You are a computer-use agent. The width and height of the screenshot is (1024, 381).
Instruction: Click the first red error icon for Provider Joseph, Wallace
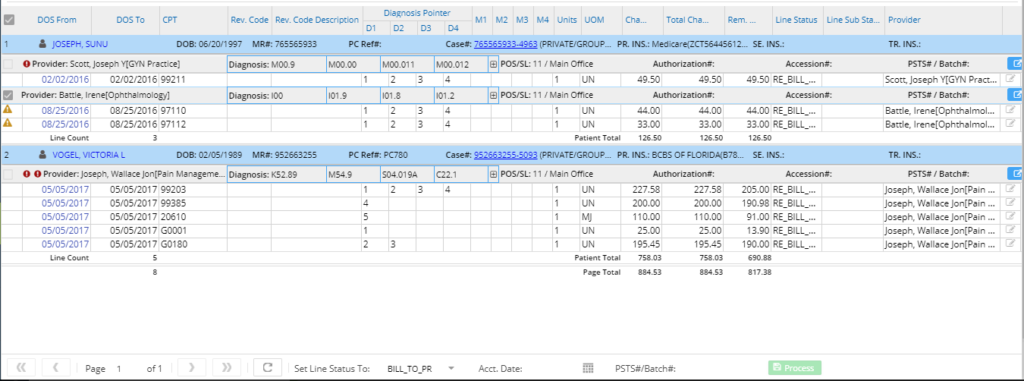pyautogui.click(x=27, y=174)
